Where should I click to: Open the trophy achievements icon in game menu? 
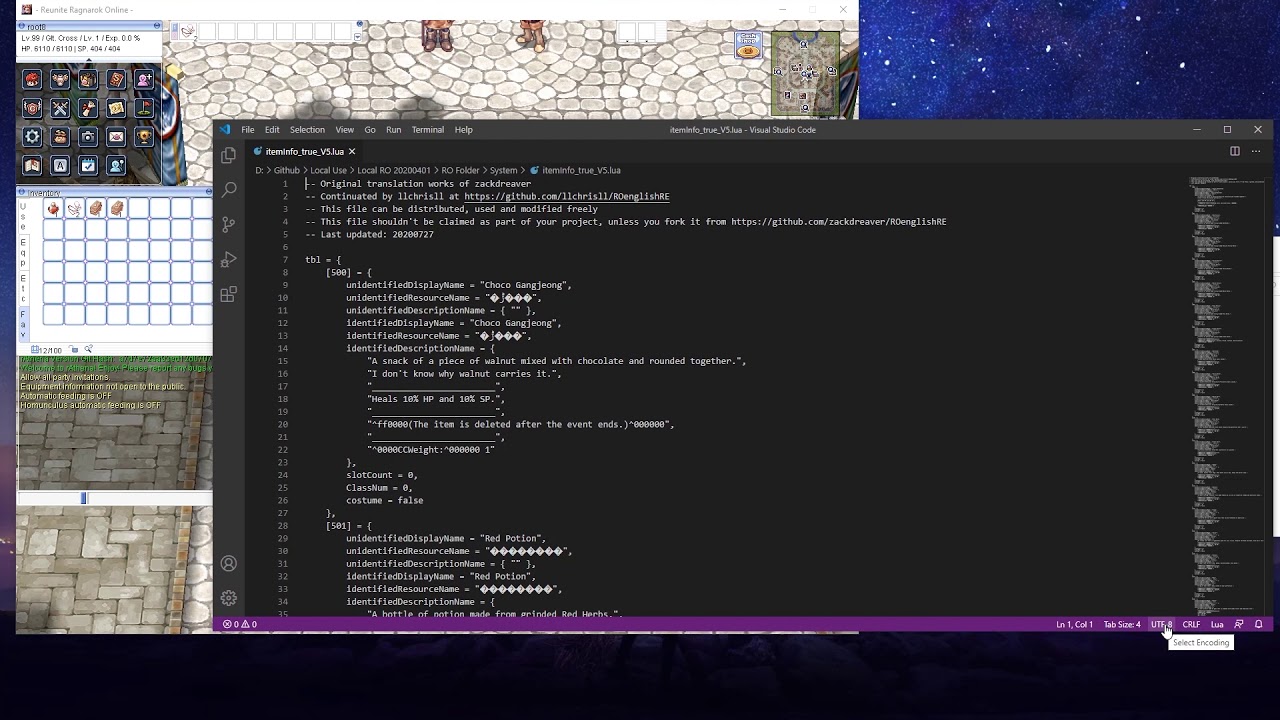(144, 137)
